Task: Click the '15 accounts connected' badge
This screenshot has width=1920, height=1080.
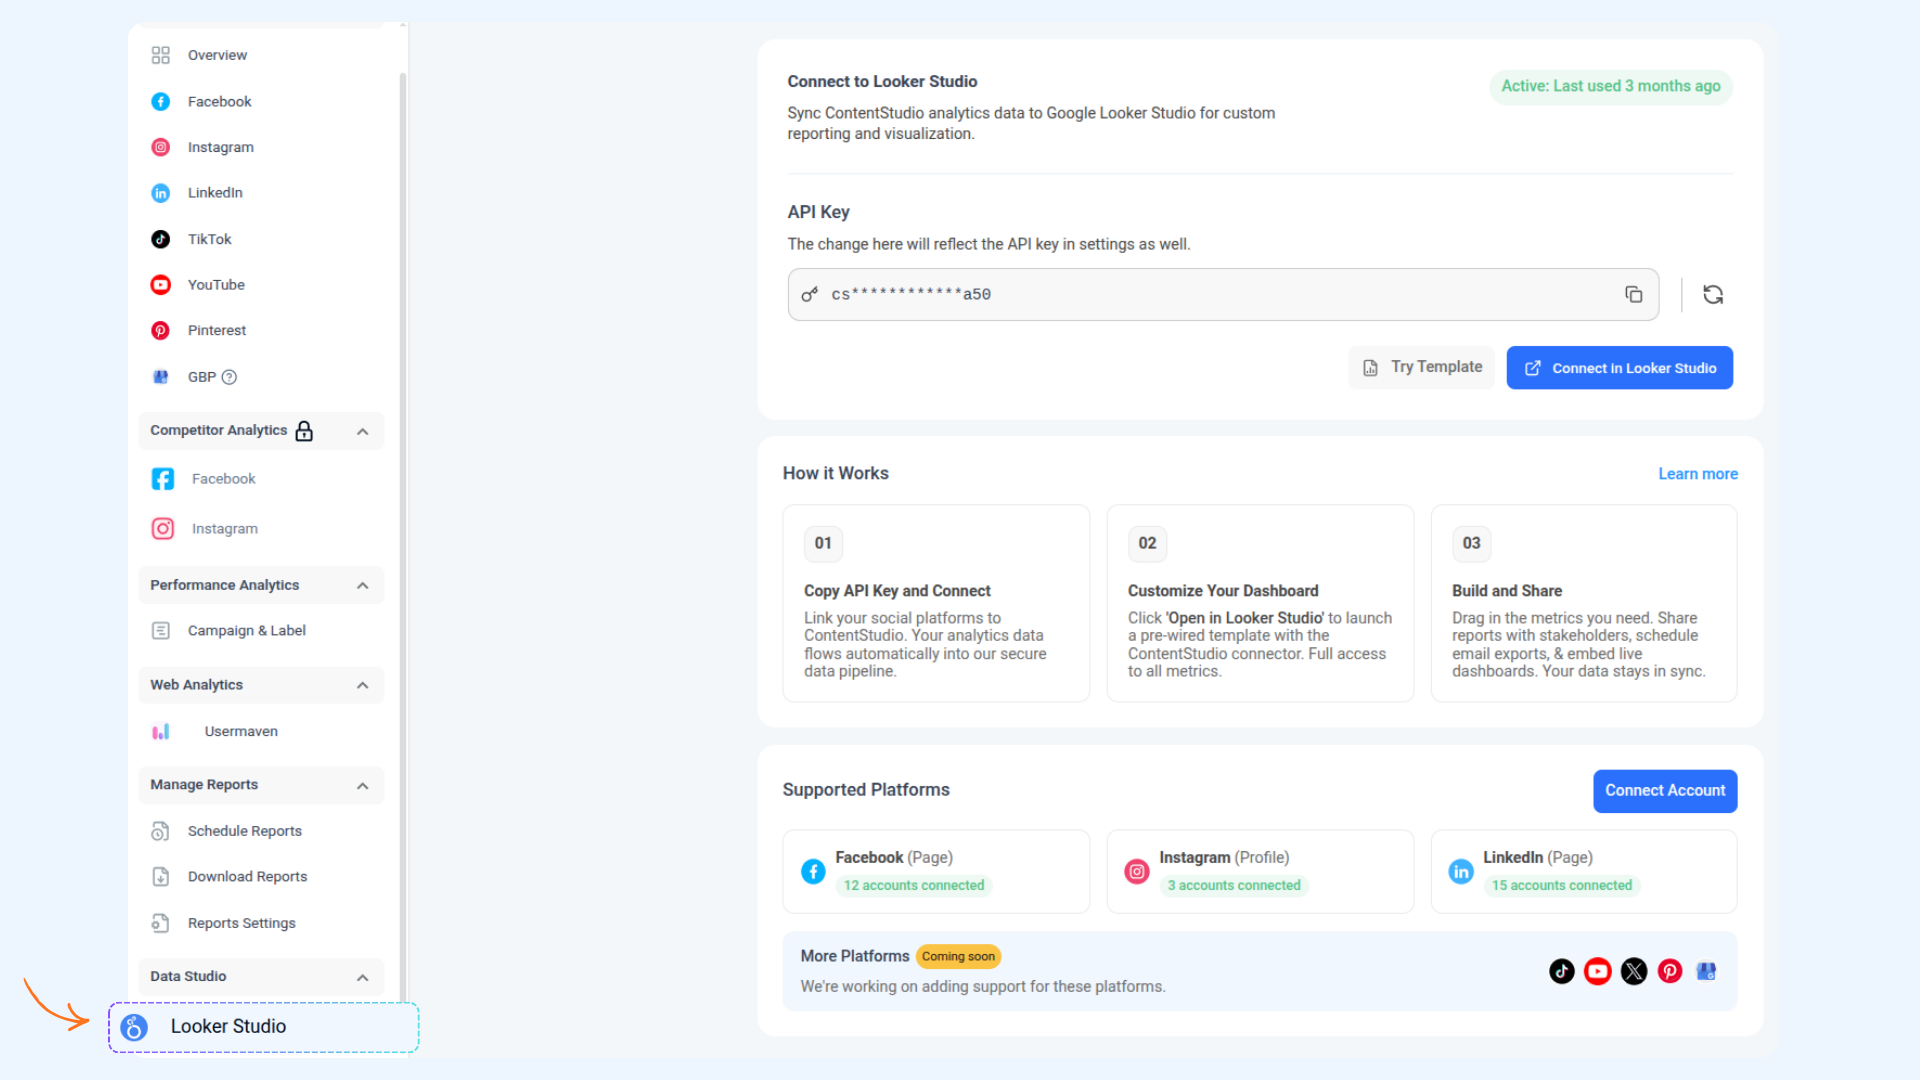Action: [x=1562, y=885]
